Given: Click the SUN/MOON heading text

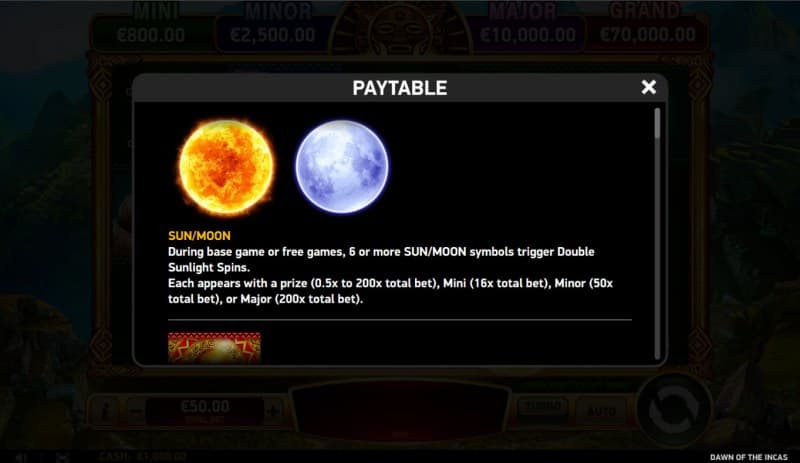Looking at the screenshot, I should pos(199,236).
